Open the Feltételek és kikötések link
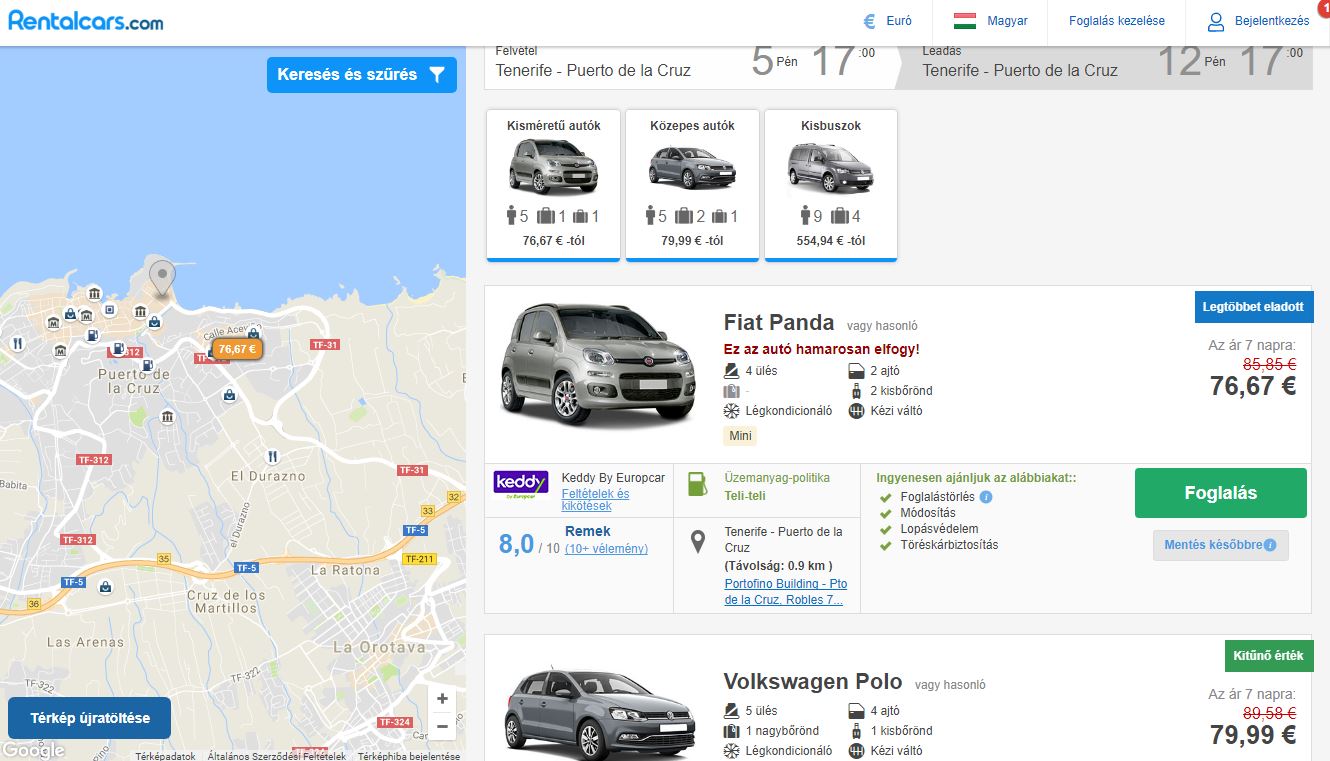1330x761 pixels. [595, 500]
